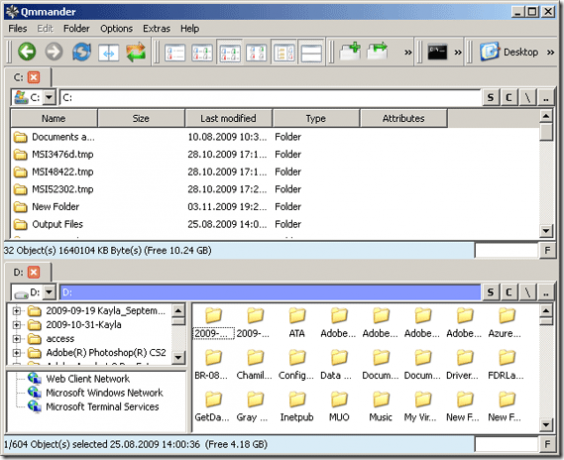
Task: Click scroll down arrow of D: icon view
Action: pyautogui.click(x=546, y=425)
